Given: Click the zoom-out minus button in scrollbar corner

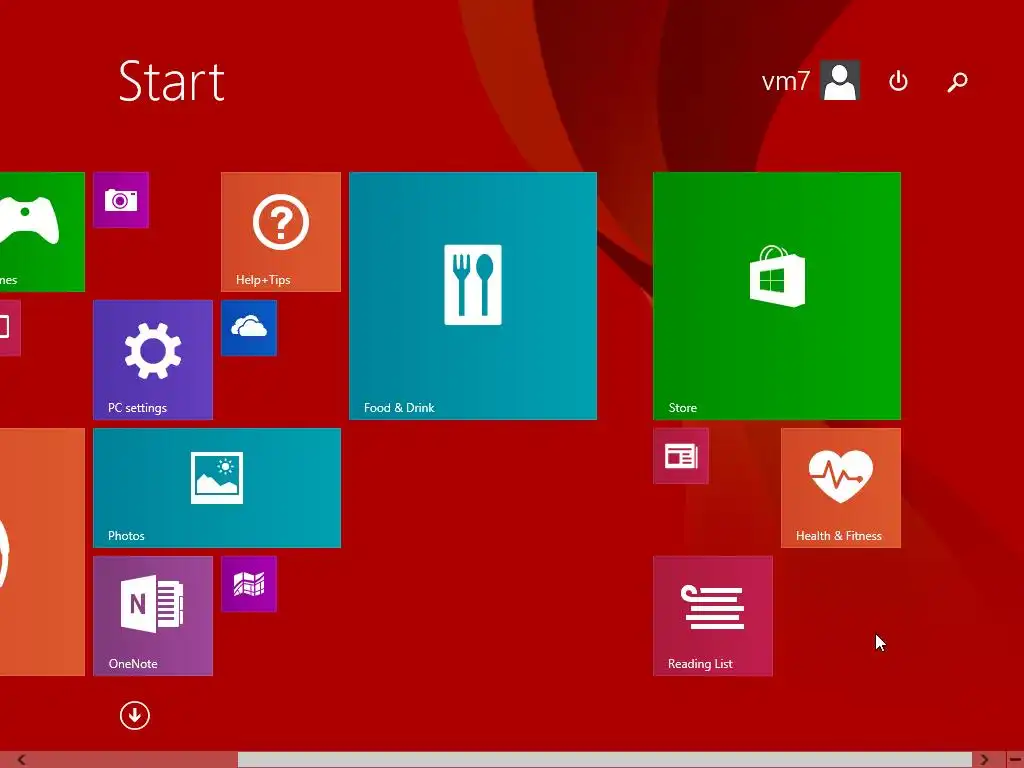Looking at the screenshot, I should point(1016,760).
